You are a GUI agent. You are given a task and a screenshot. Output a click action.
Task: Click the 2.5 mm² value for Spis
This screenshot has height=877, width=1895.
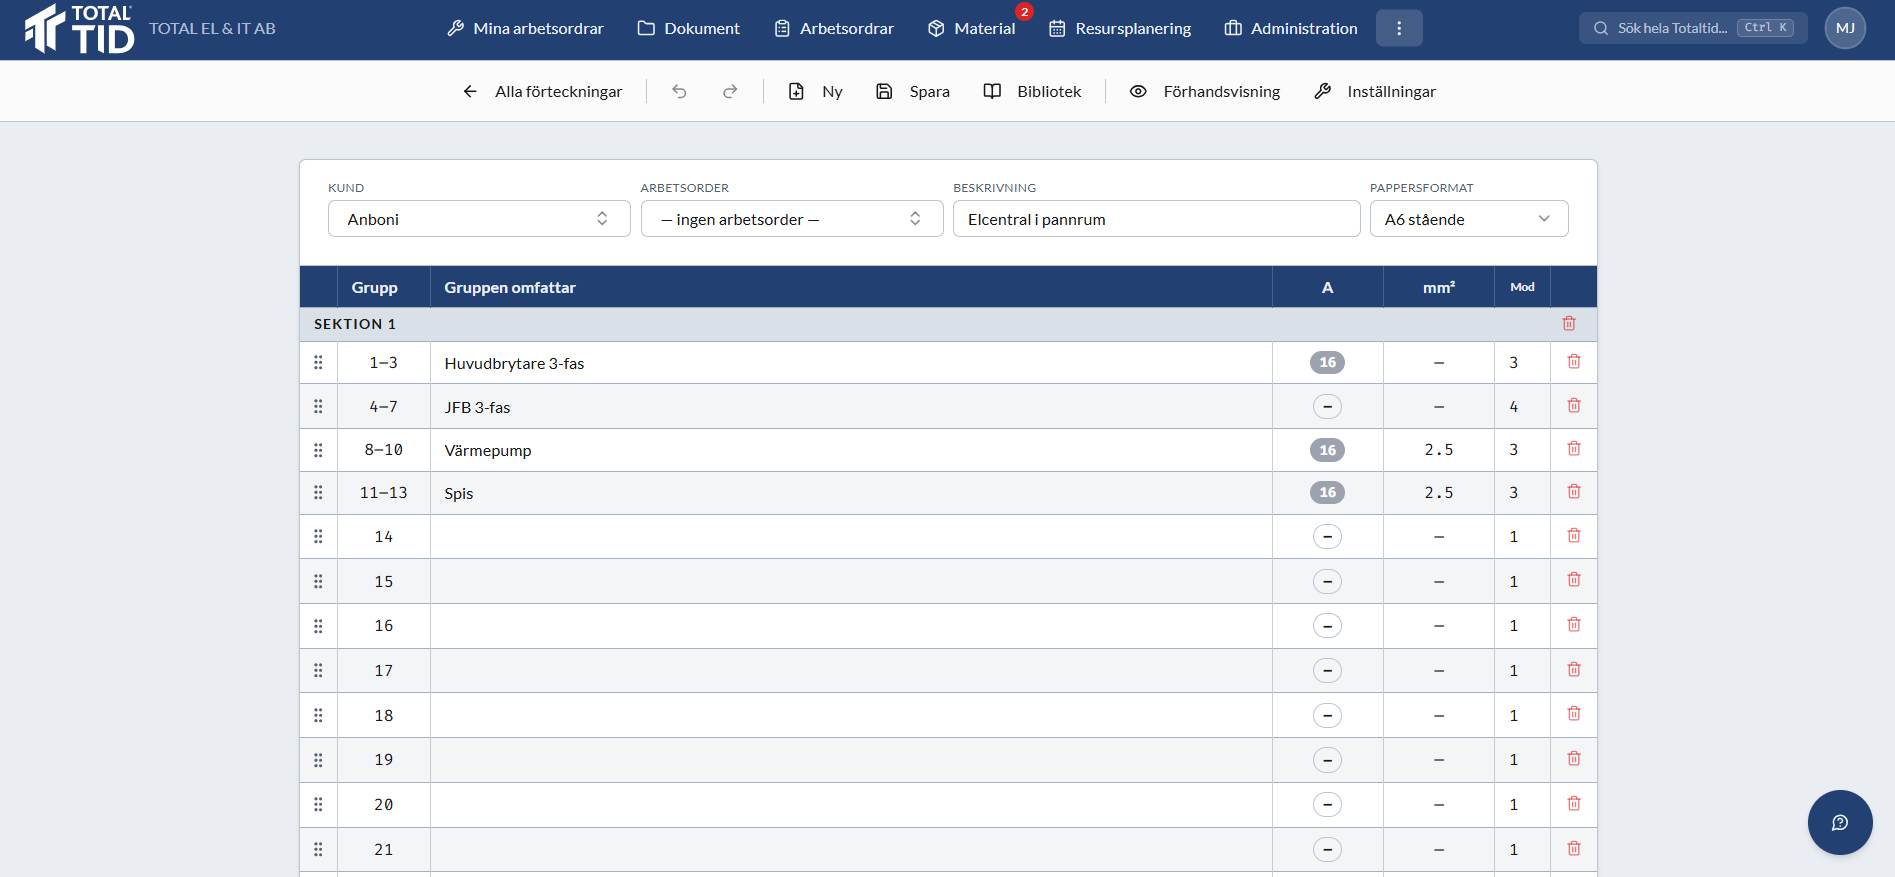[1439, 493]
